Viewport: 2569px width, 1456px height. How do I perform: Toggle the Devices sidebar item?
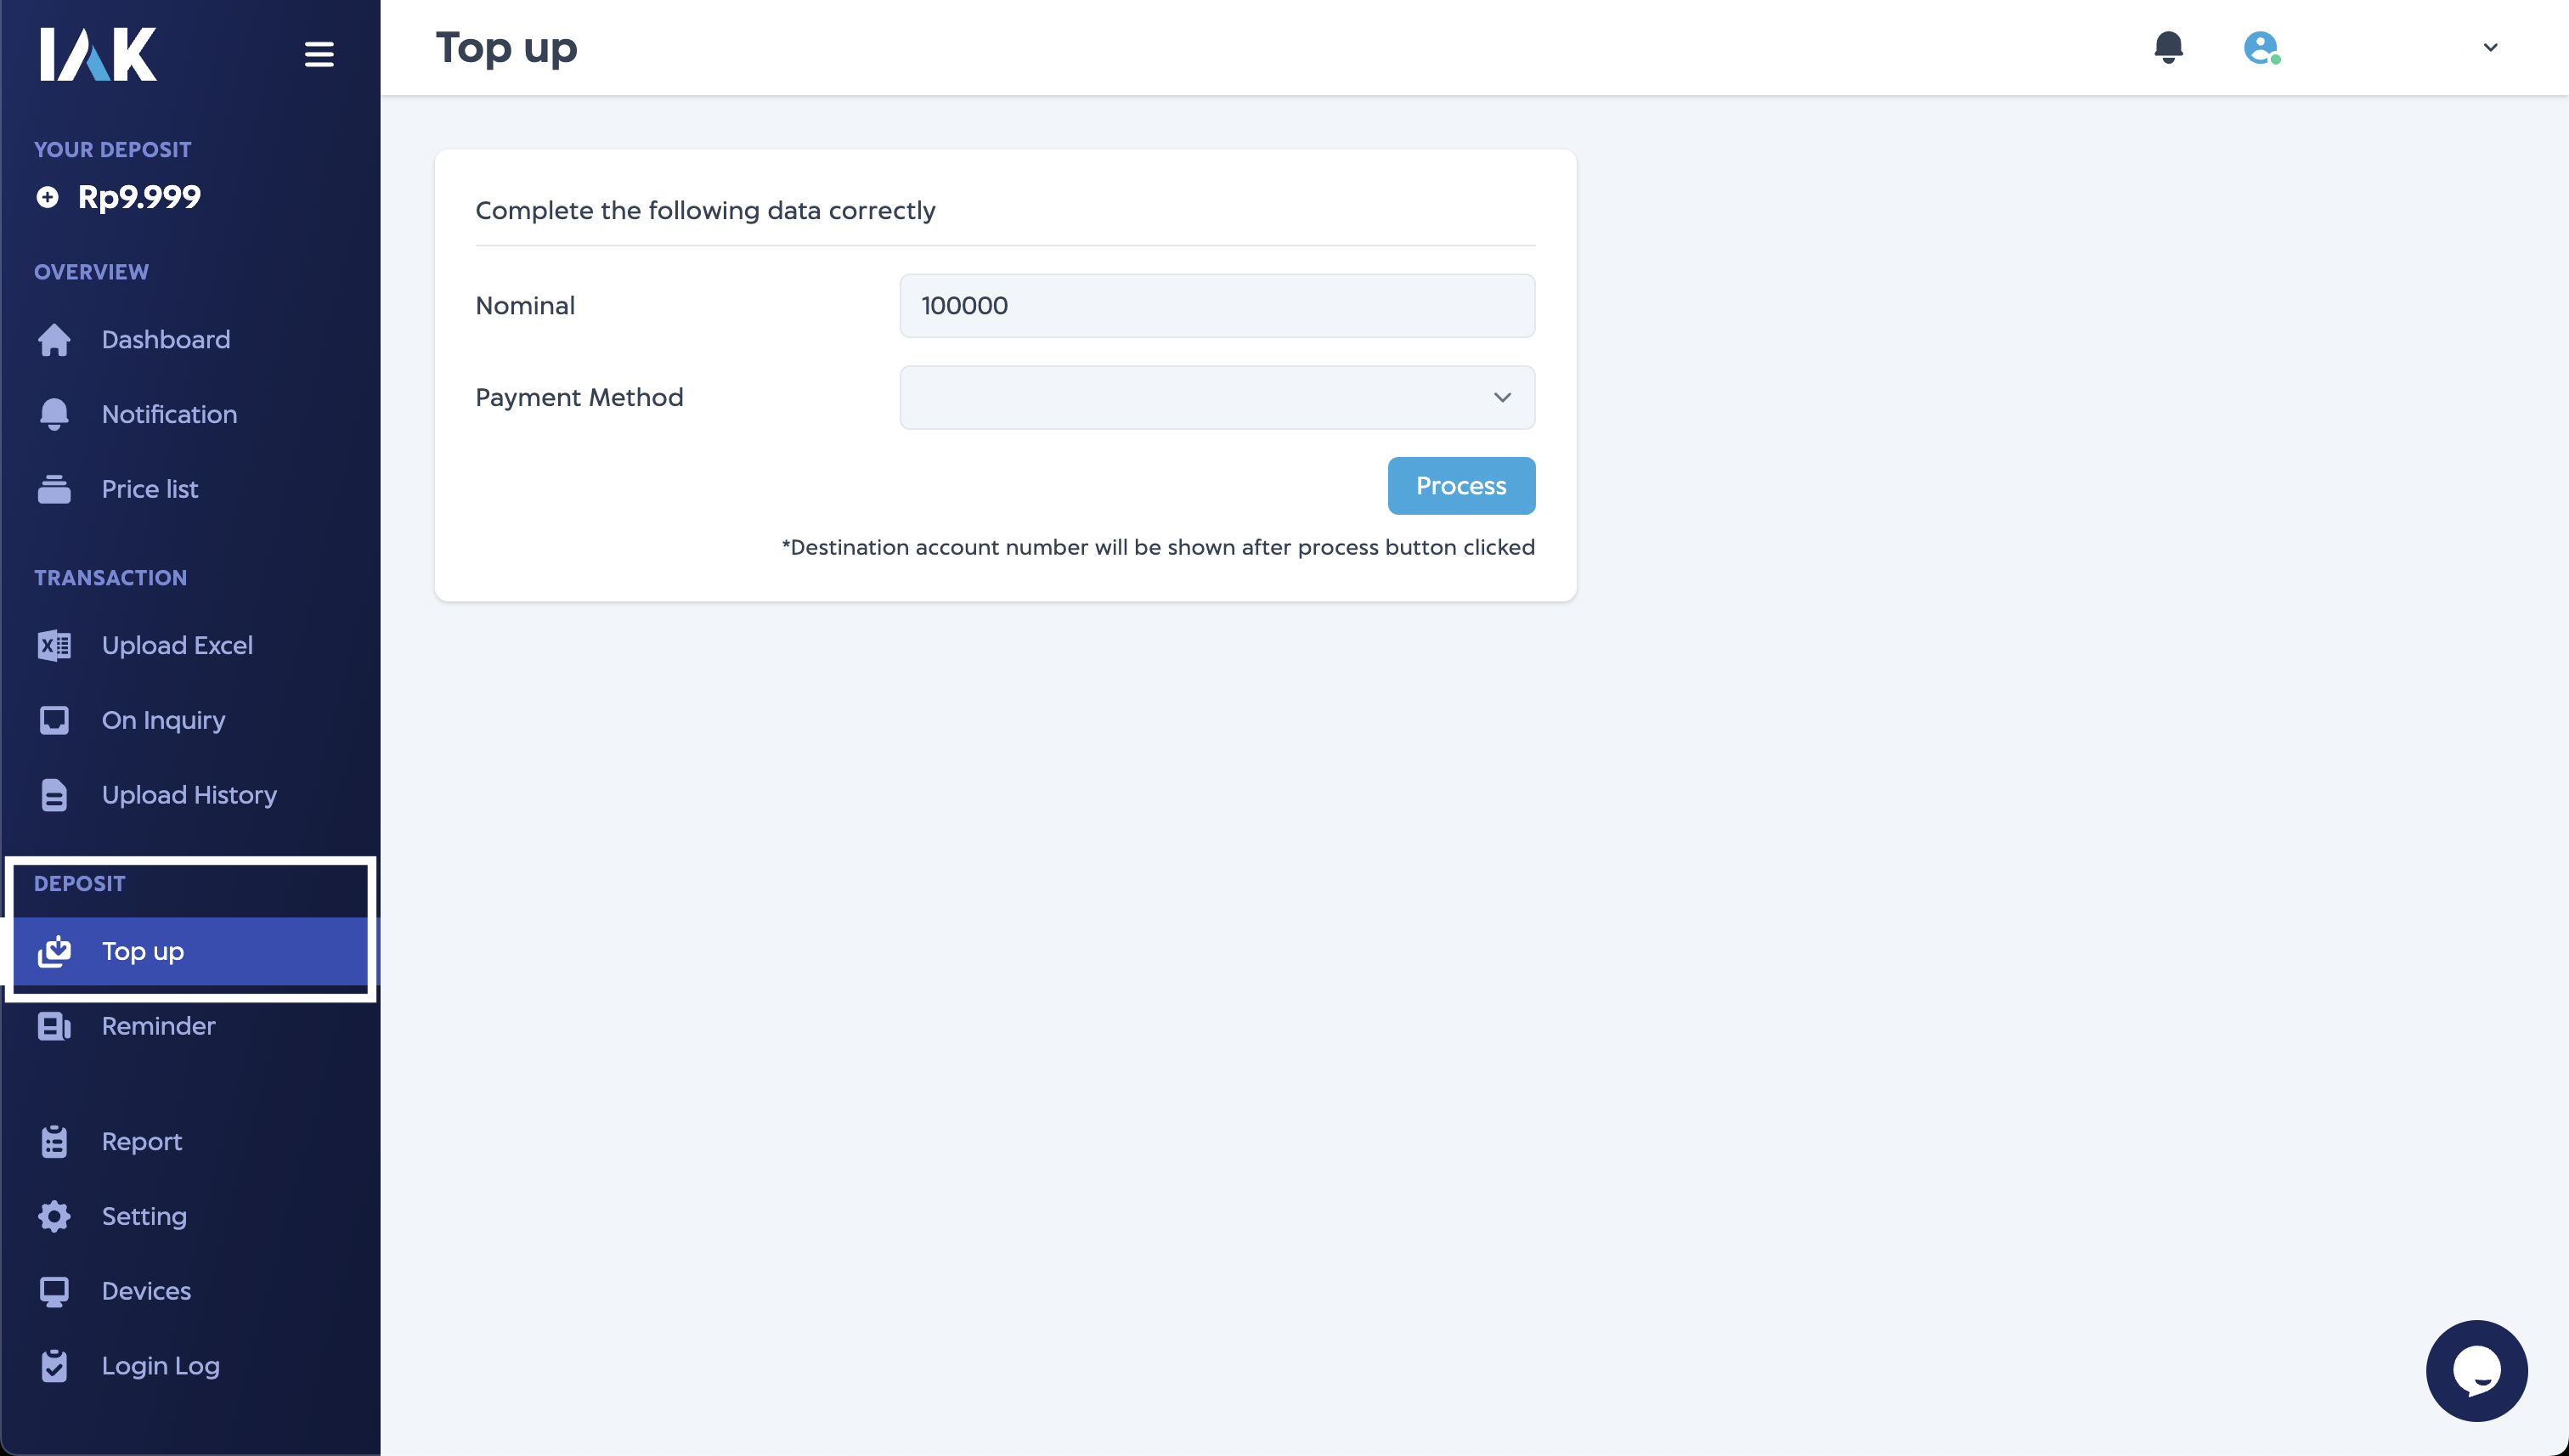point(144,1290)
